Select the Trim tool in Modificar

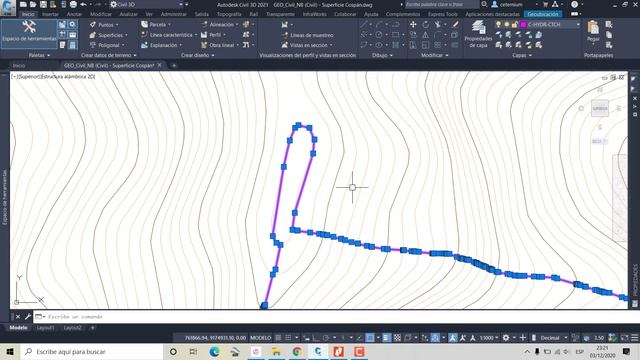click(437, 24)
